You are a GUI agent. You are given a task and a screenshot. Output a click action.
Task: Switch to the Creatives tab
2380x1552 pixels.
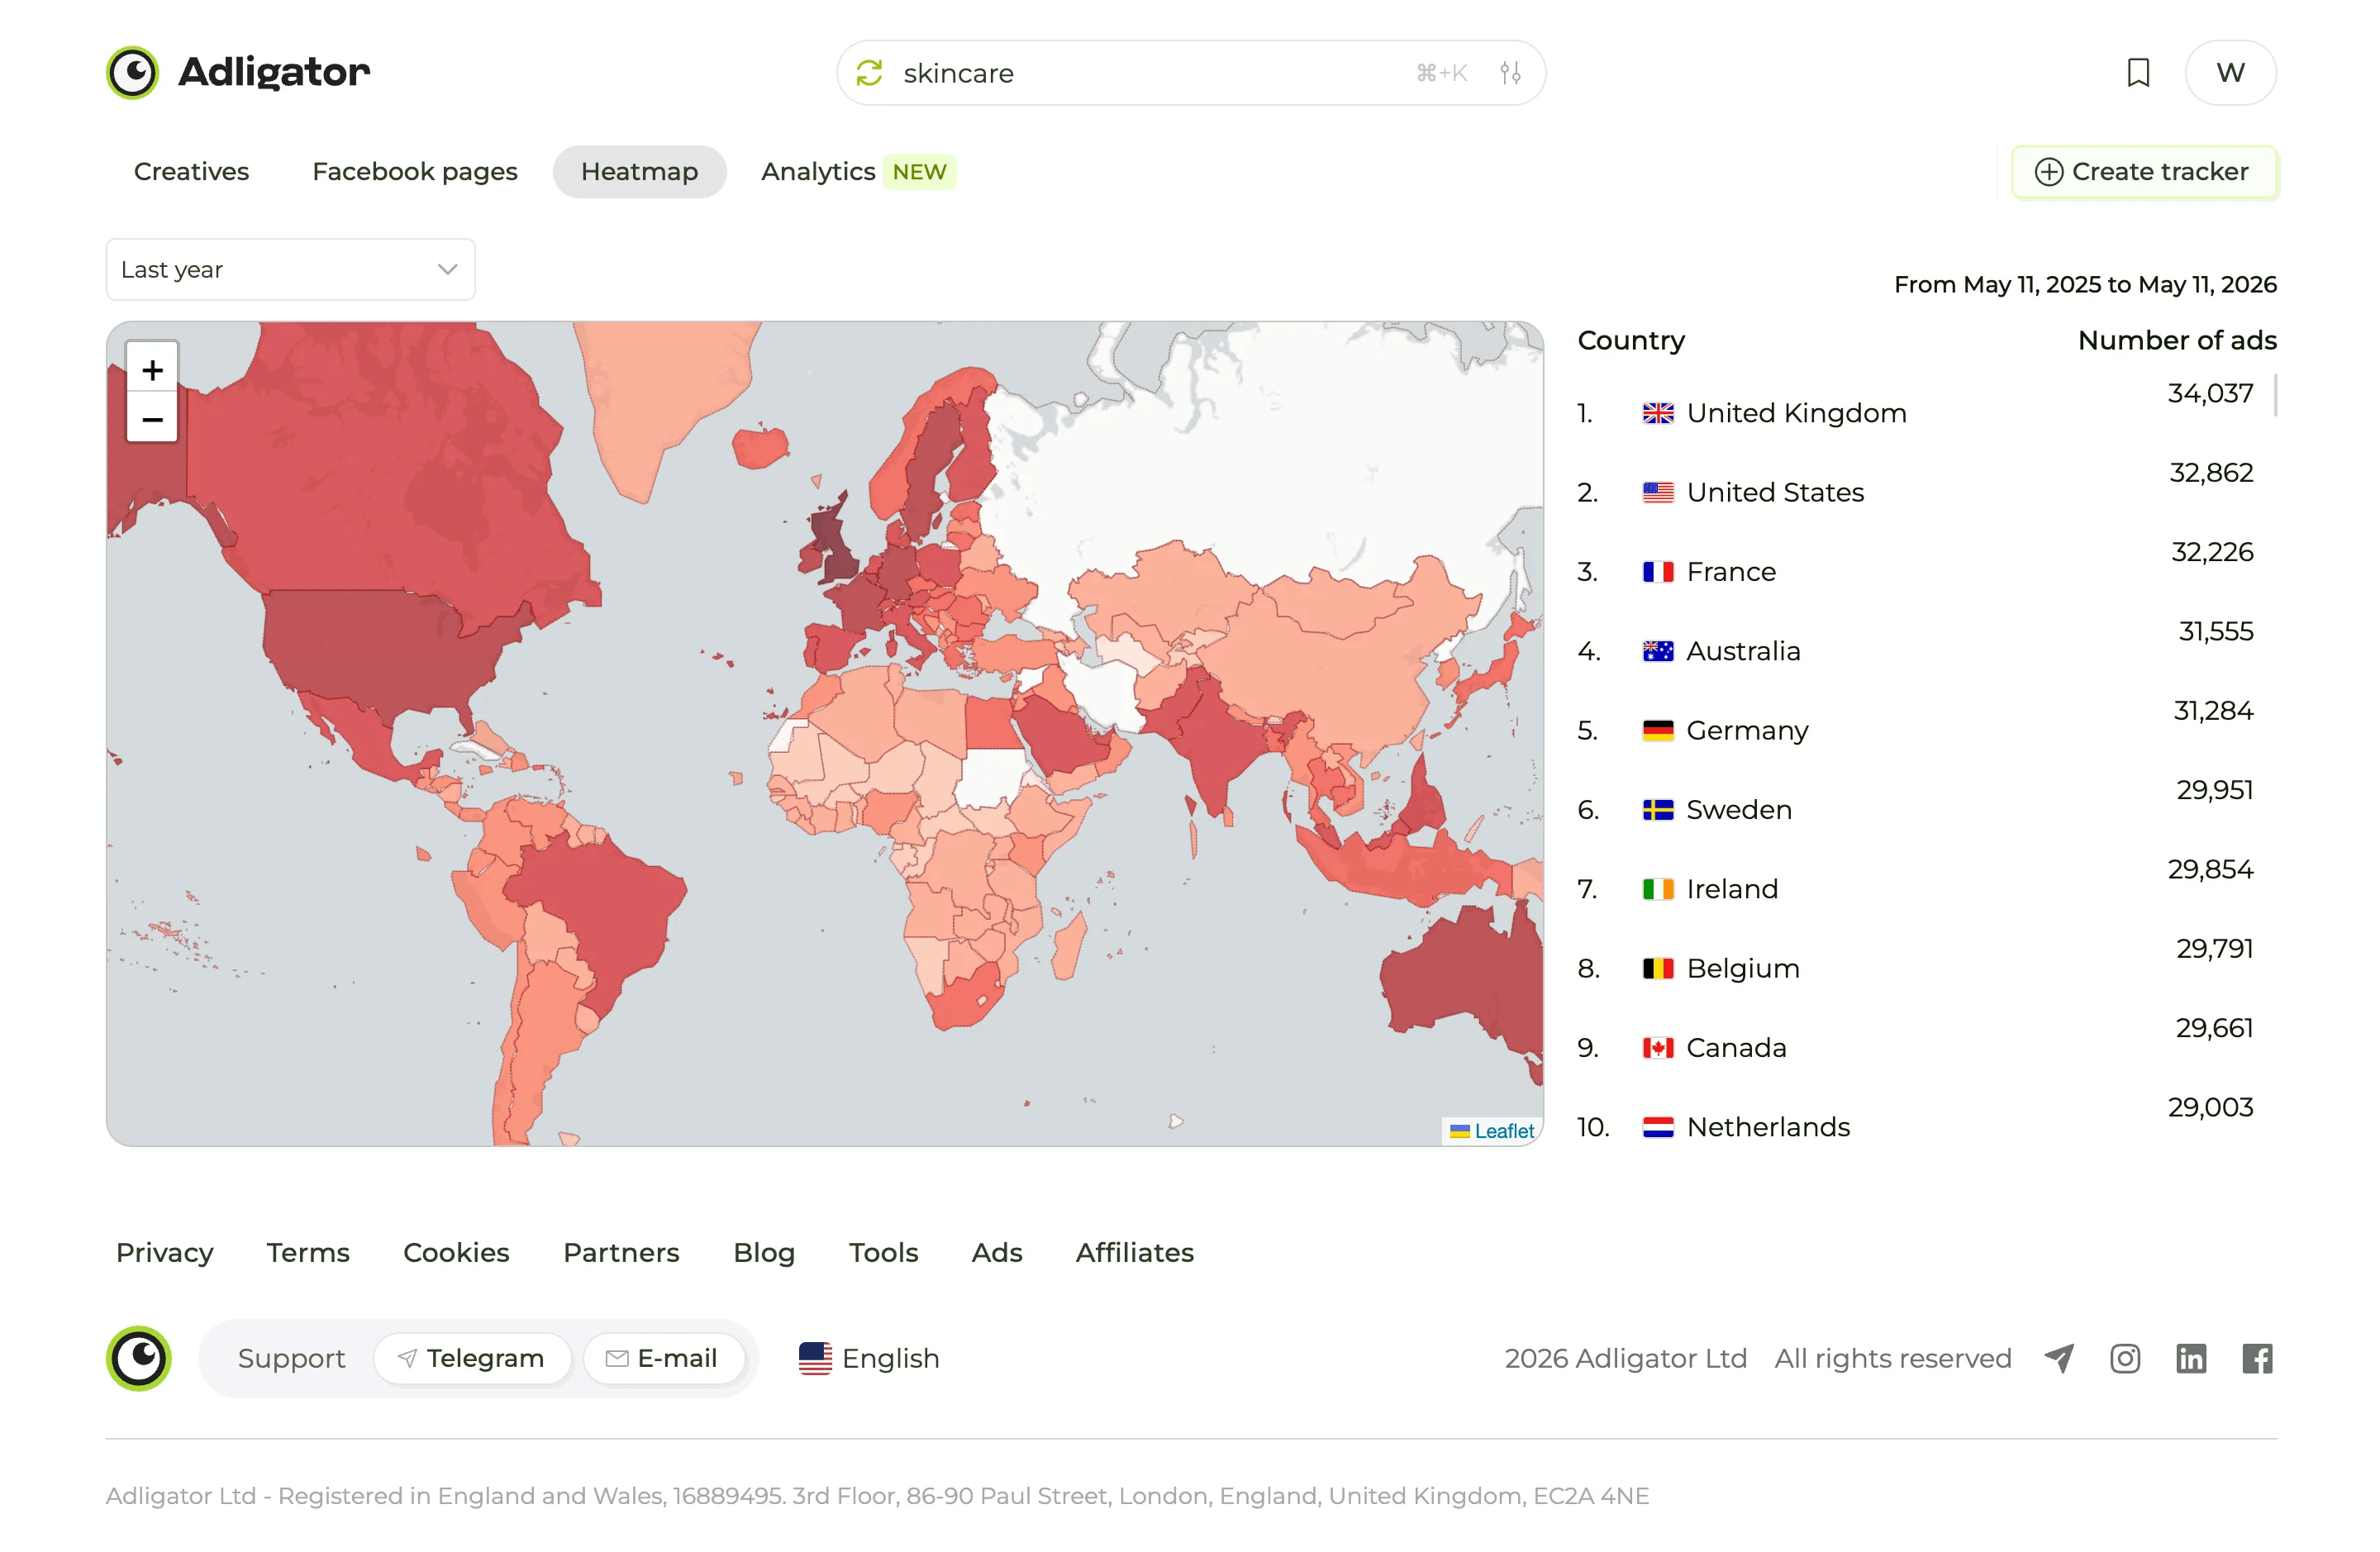pos(191,172)
